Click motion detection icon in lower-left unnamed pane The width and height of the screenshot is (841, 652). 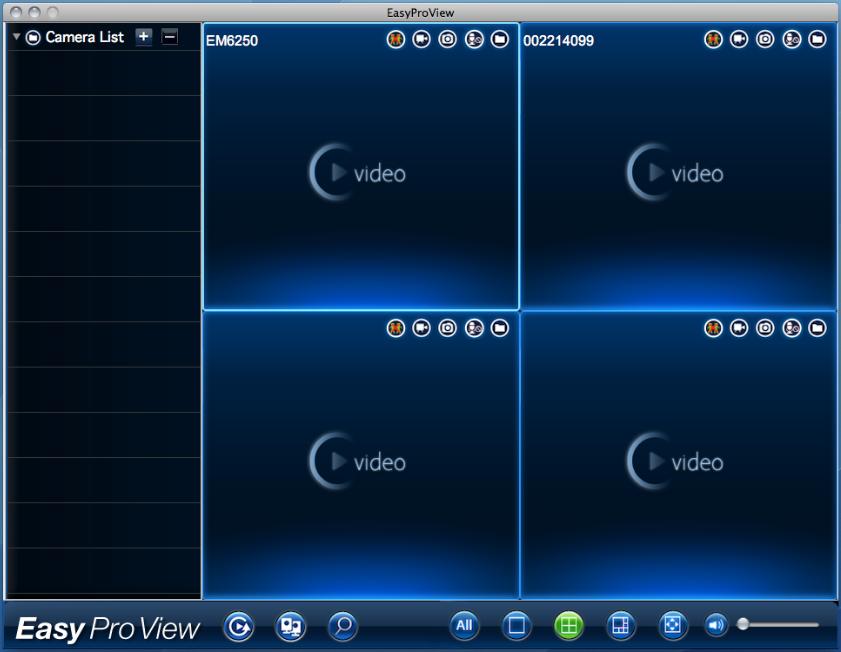point(396,328)
